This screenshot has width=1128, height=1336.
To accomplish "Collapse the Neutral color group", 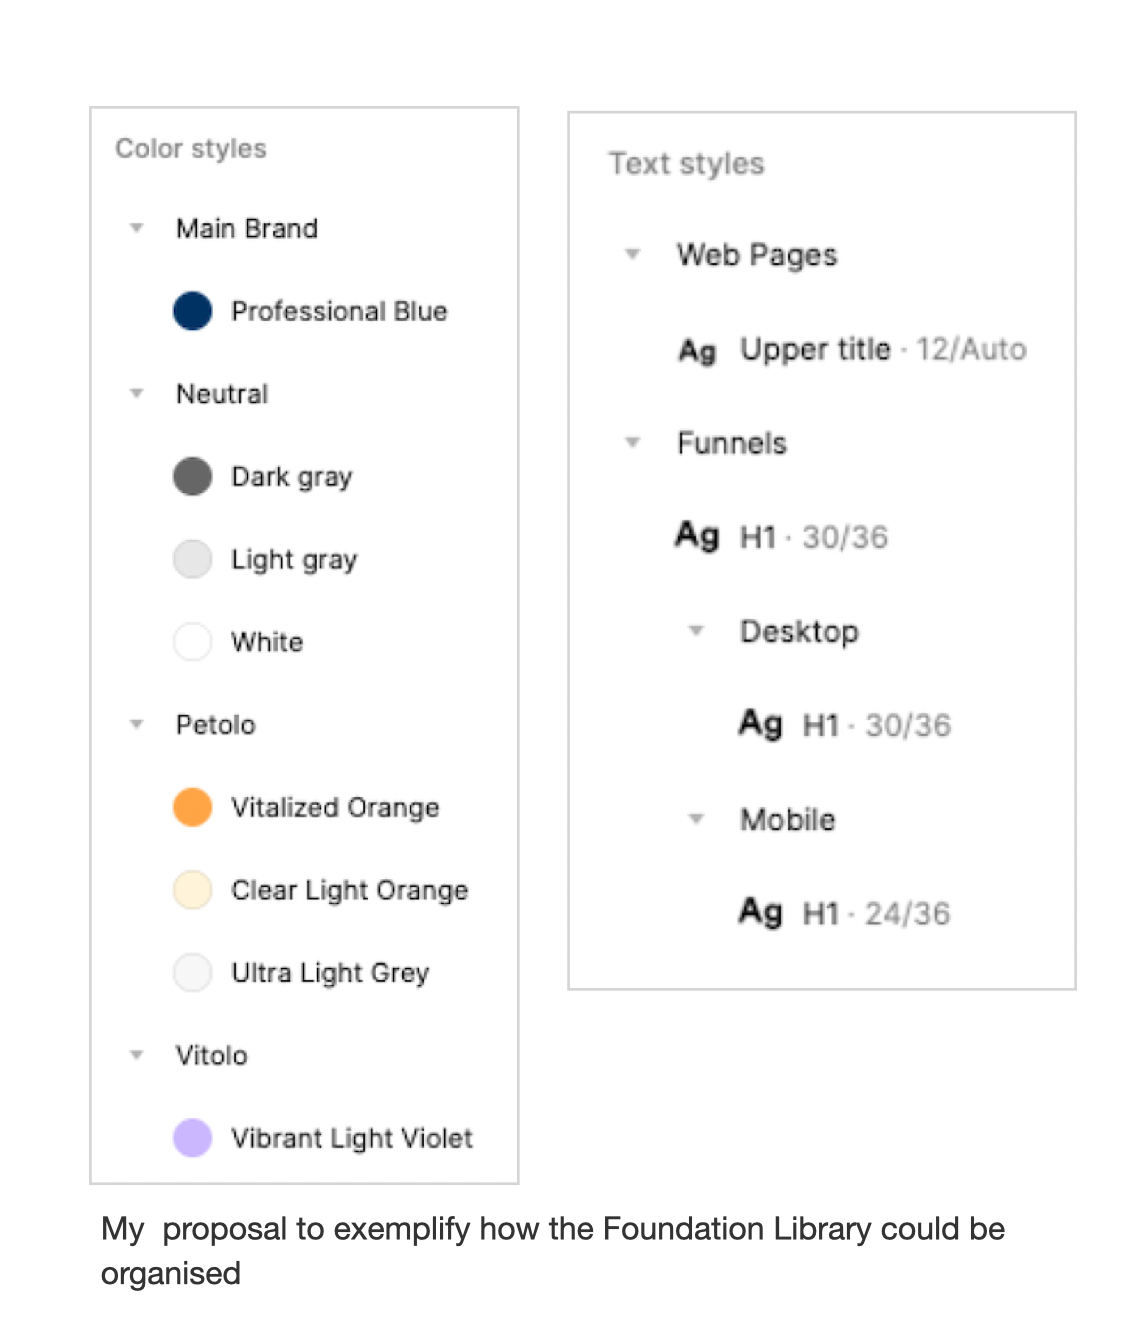I will (137, 393).
